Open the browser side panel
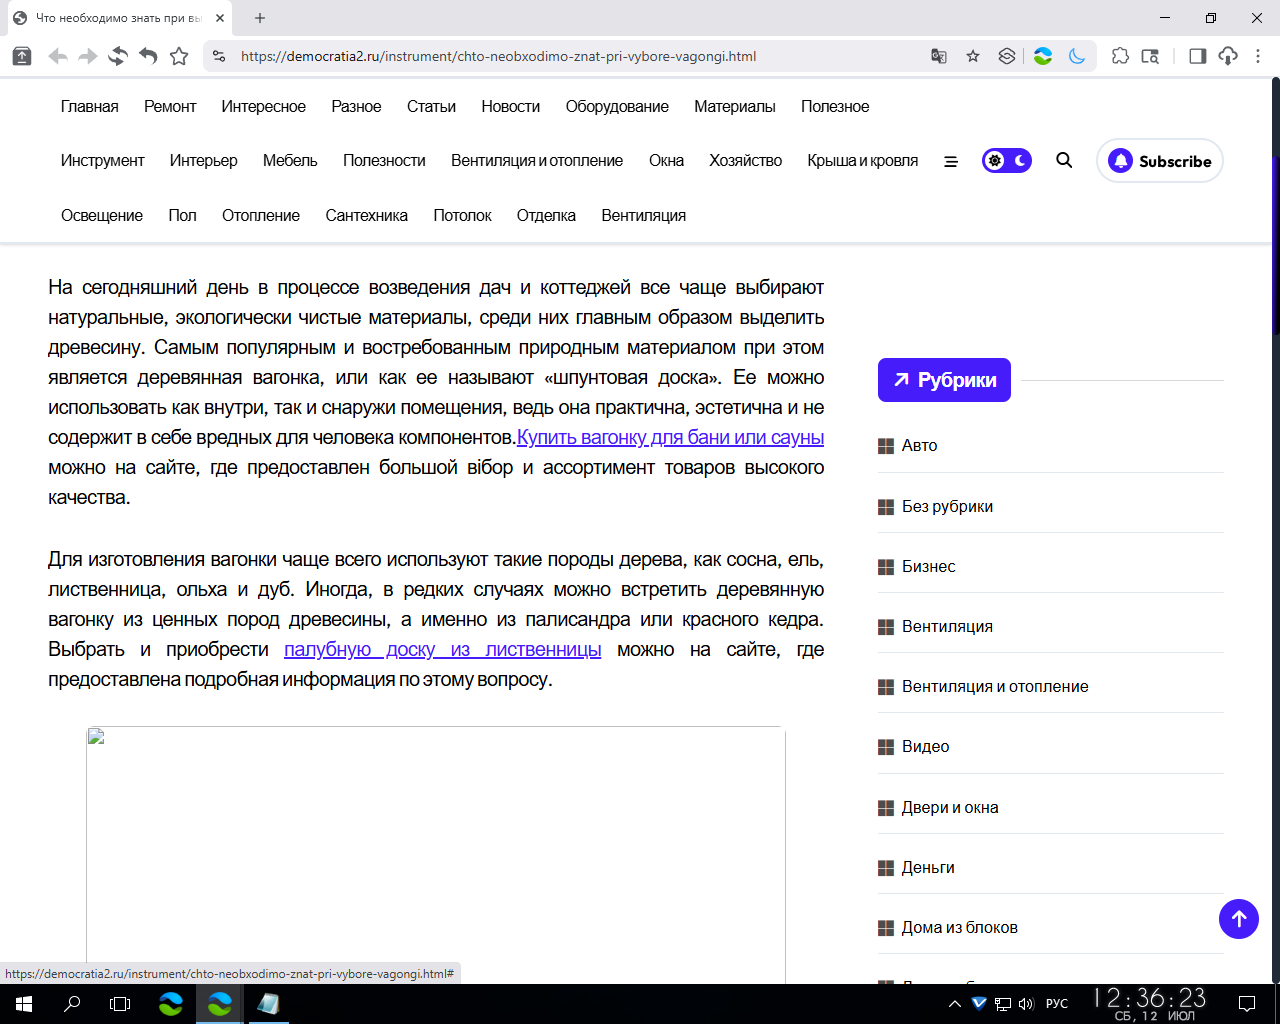 pyautogui.click(x=1197, y=56)
